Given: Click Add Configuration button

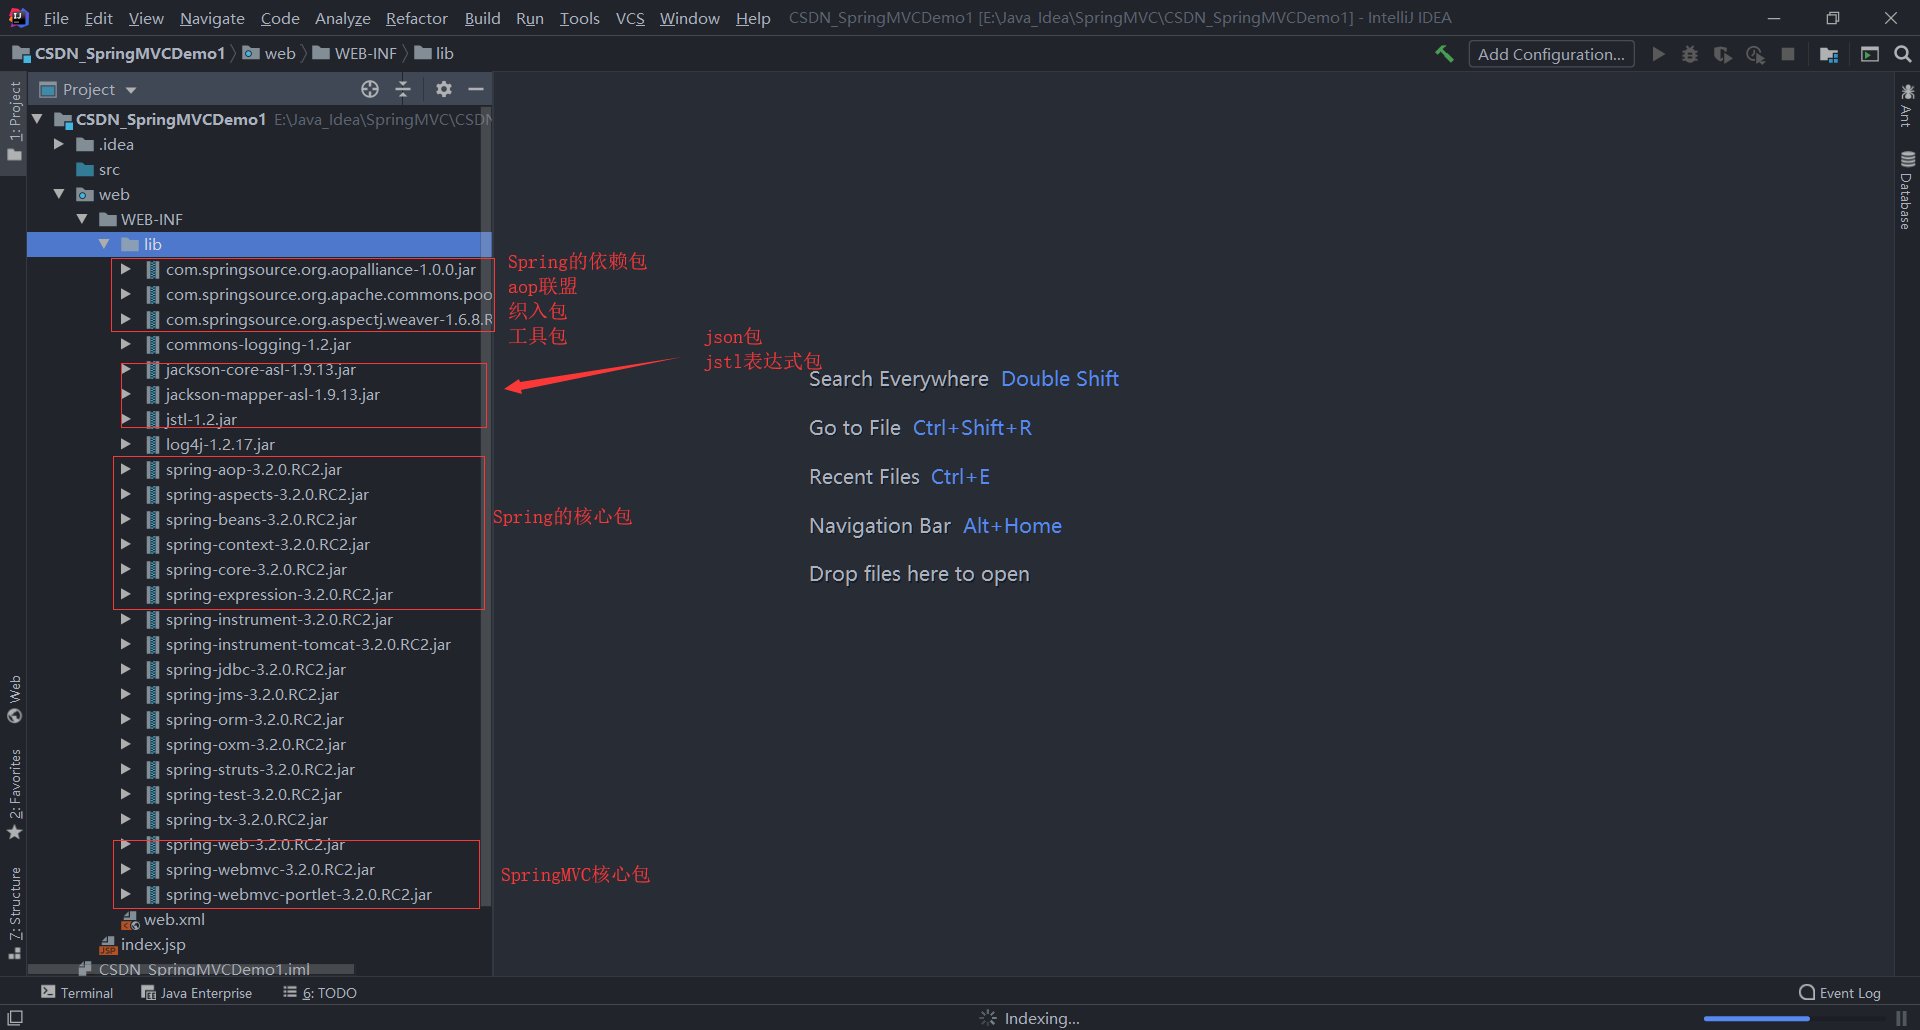Looking at the screenshot, I should click(1551, 54).
